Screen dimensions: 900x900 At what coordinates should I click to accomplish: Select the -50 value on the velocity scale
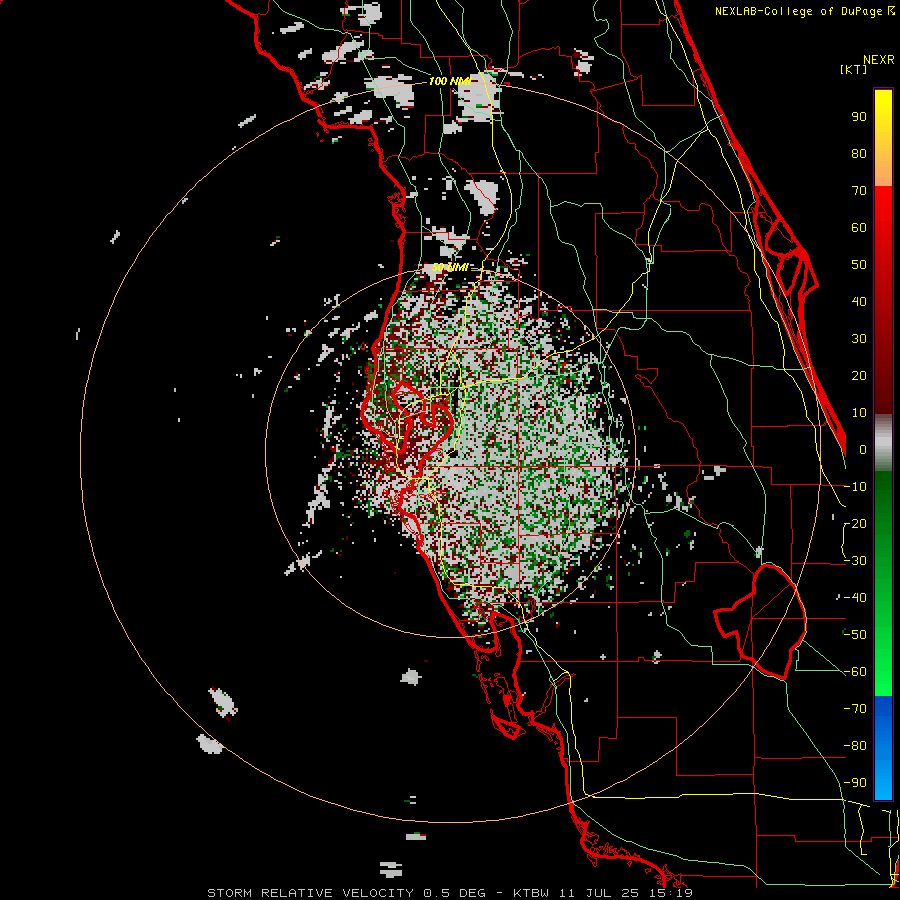pyautogui.click(x=855, y=635)
